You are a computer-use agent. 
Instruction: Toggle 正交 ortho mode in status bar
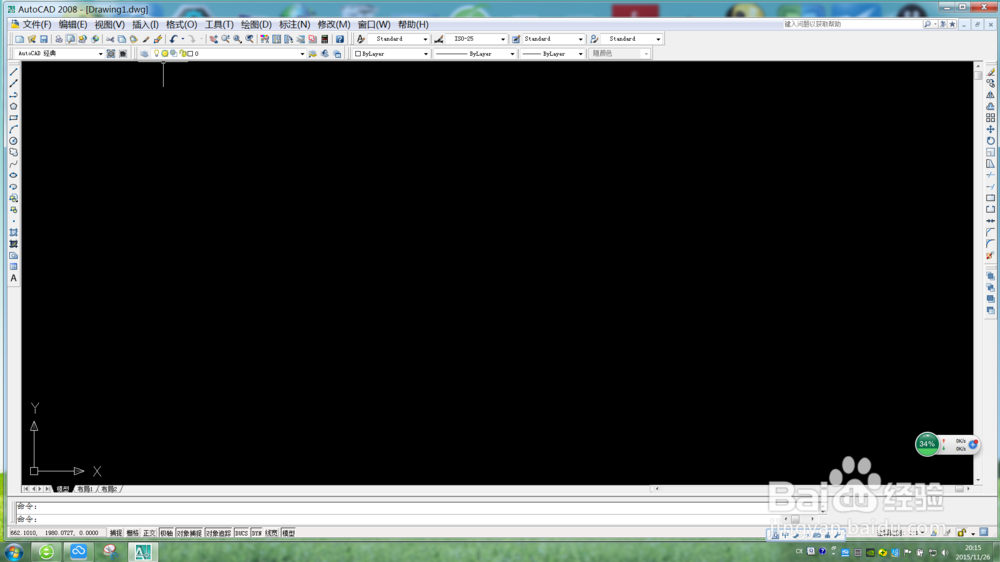click(x=149, y=533)
